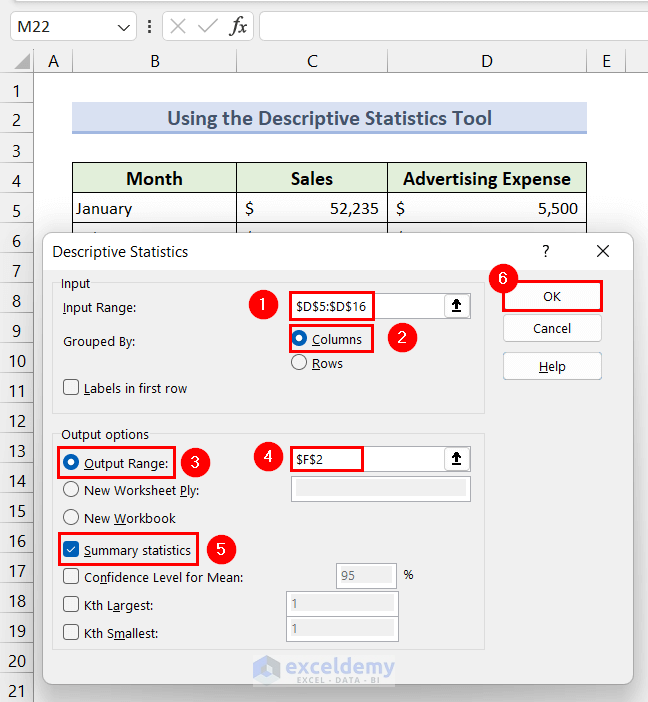Select the Rows radio button
Viewport: 648px width, 702px height.
point(299,363)
